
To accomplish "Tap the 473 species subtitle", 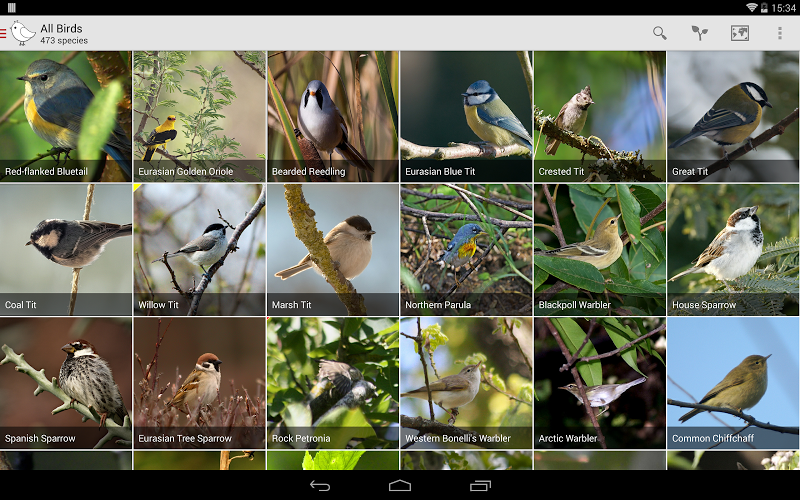I will tap(64, 41).
